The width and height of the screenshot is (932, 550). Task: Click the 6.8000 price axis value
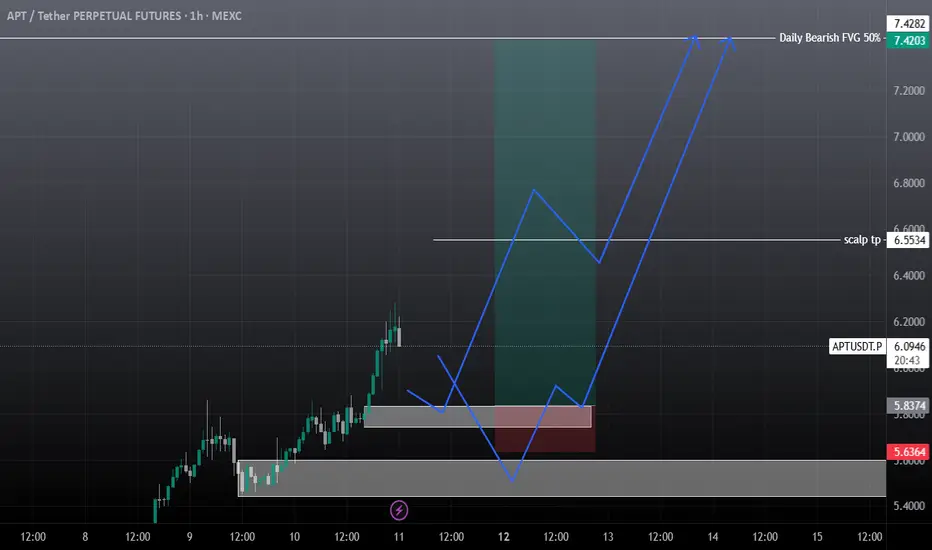(x=909, y=183)
